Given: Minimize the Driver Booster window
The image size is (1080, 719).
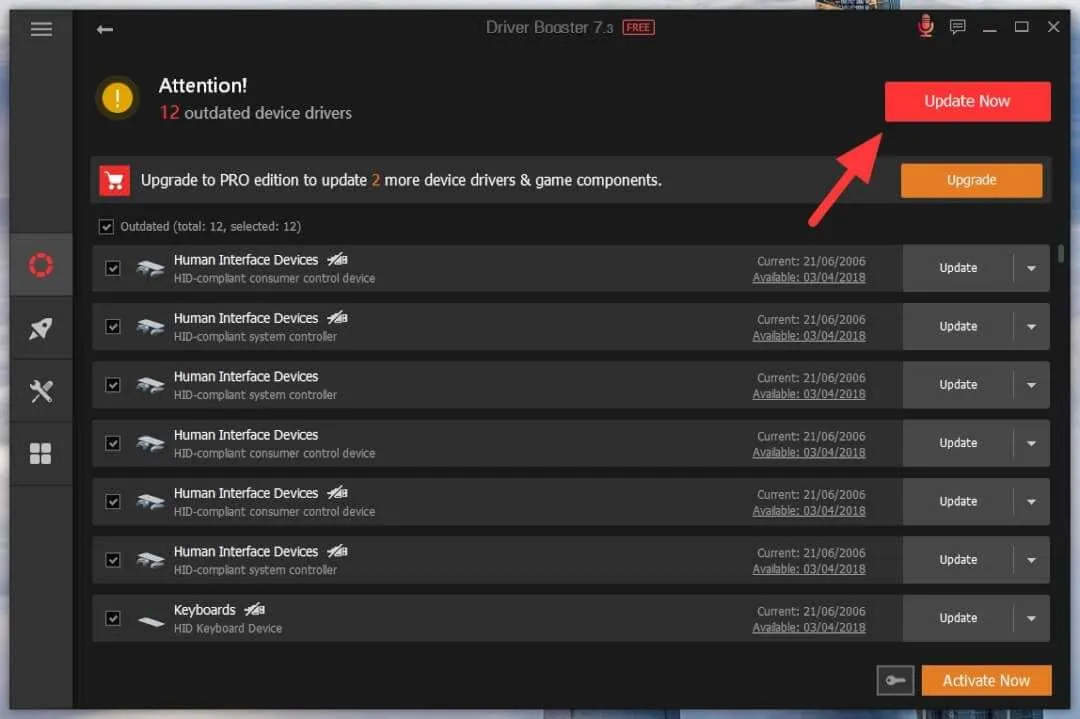Looking at the screenshot, I should pyautogui.click(x=990, y=28).
